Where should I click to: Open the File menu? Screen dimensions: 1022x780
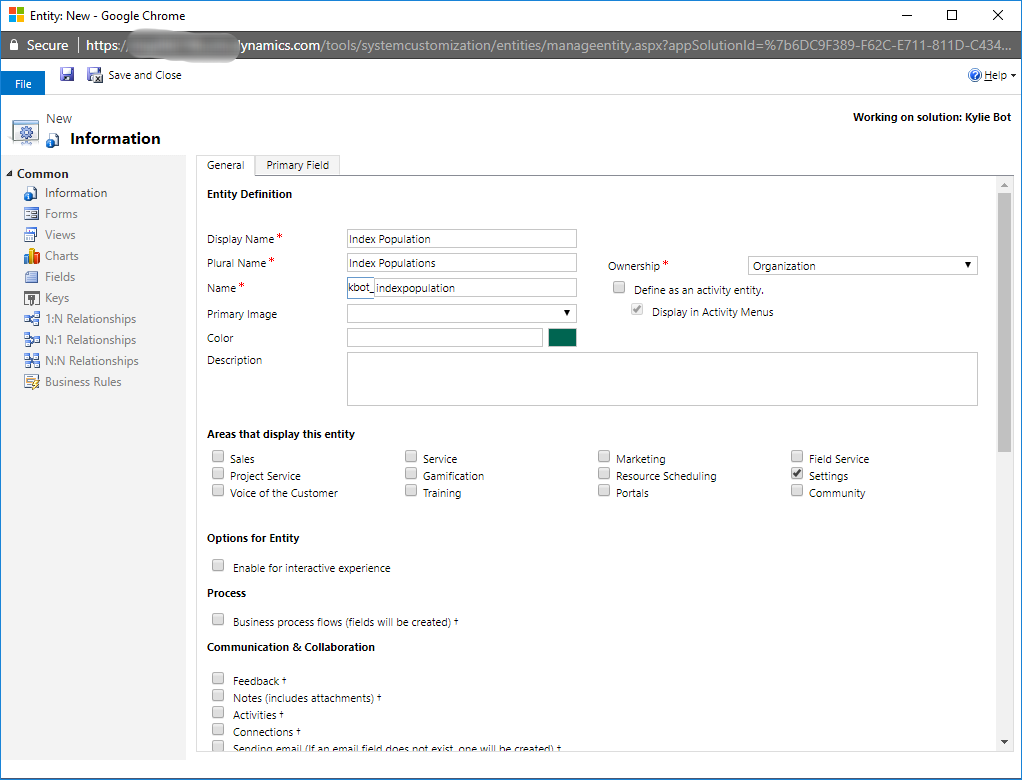point(23,83)
